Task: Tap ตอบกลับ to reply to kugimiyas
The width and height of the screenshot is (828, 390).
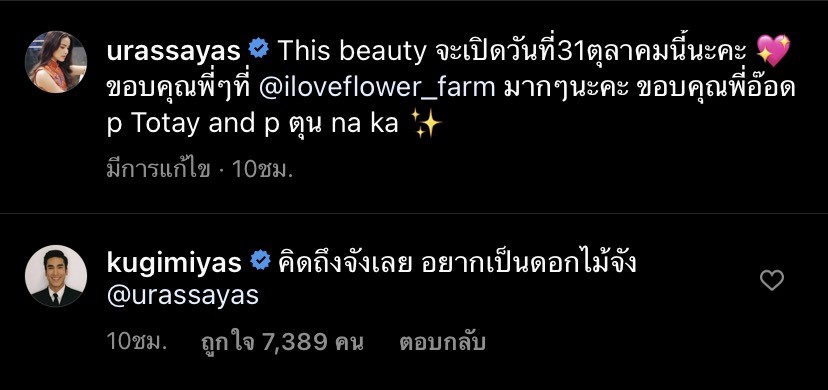Action: (443, 343)
